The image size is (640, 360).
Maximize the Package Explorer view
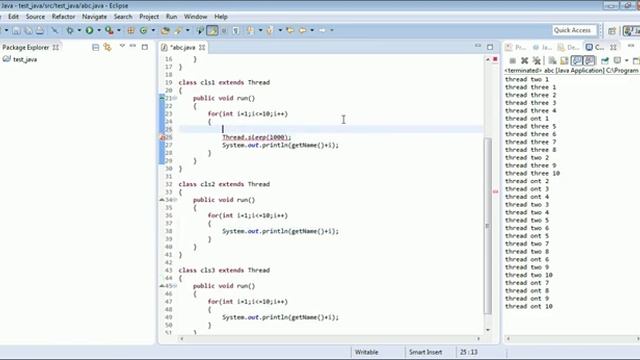144,47
